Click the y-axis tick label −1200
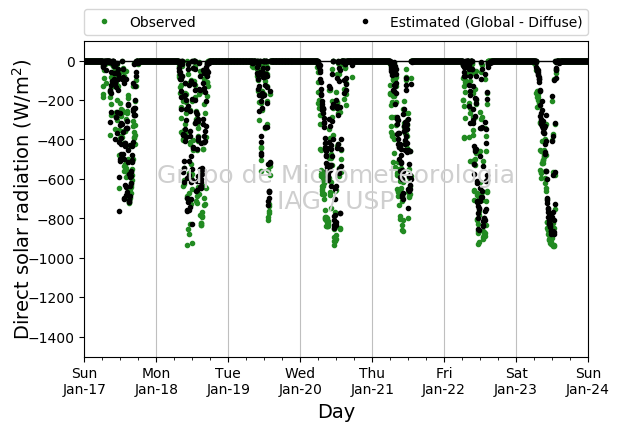This screenshot has height=431, width=620. (x=53, y=298)
